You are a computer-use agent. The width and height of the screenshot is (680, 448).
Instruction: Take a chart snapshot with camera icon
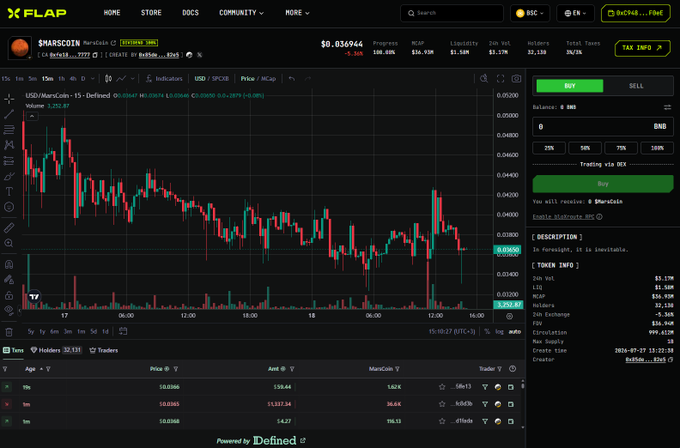(x=516, y=78)
